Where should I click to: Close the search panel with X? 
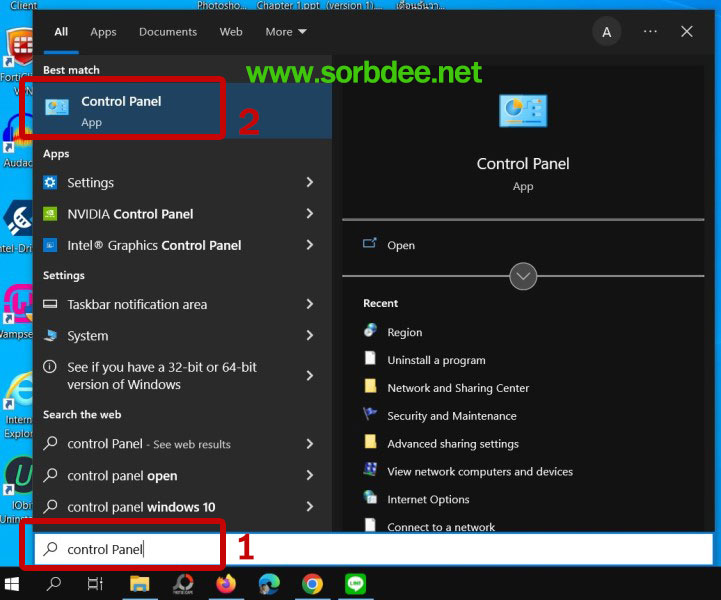[x=687, y=32]
